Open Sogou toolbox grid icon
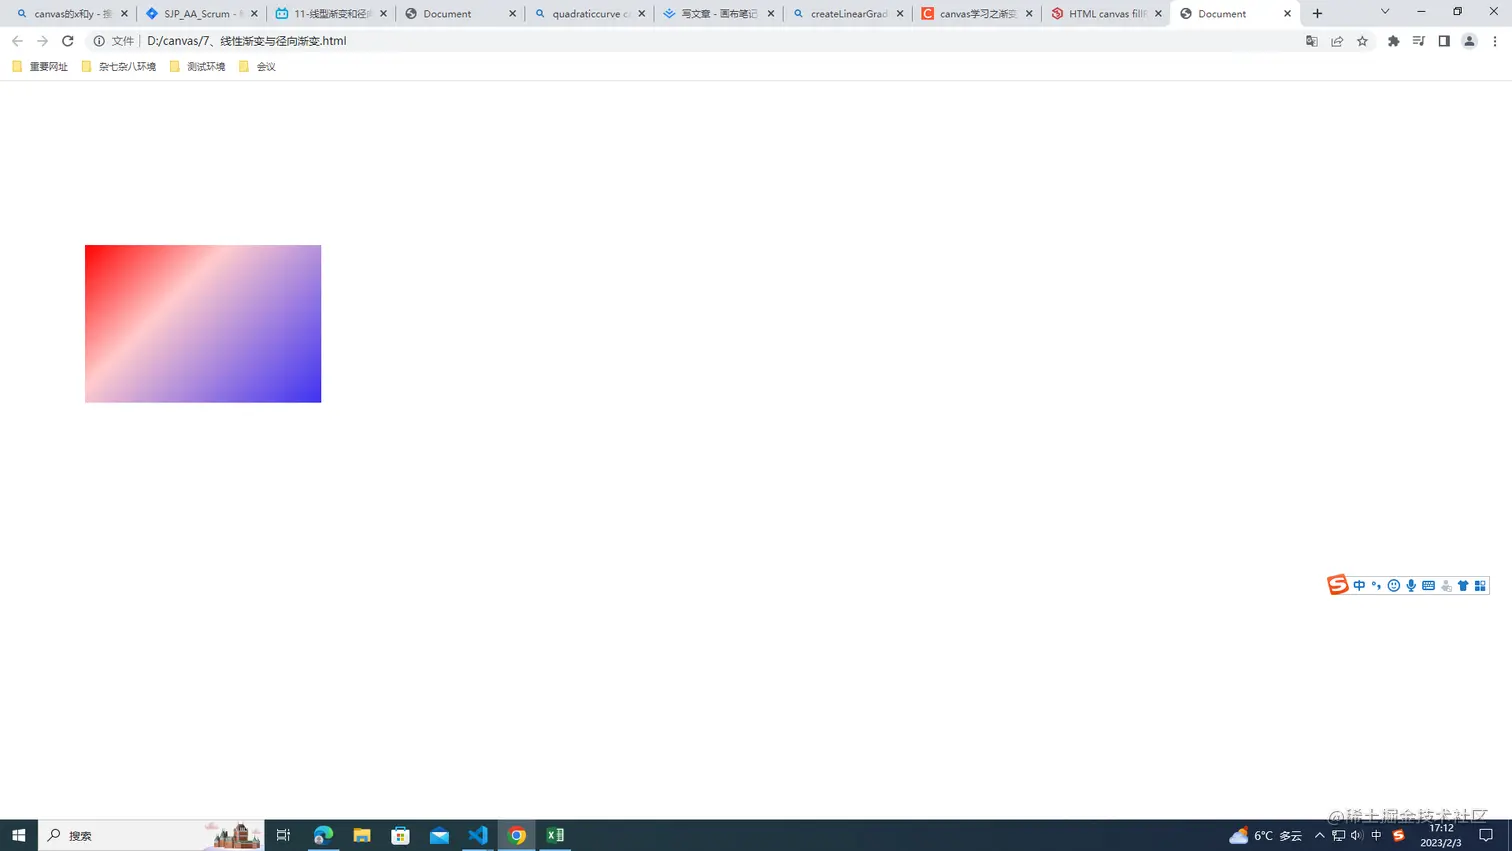 point(1480,586)
